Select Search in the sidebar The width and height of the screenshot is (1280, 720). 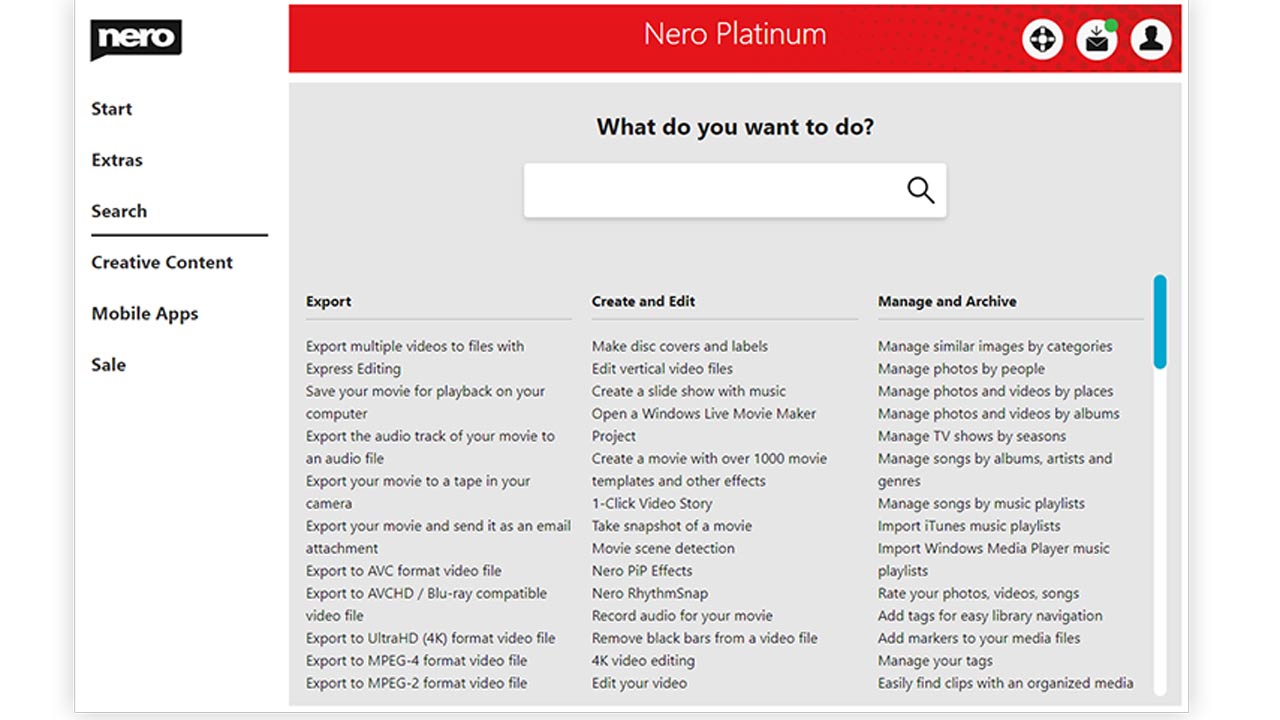coord(119,211)
